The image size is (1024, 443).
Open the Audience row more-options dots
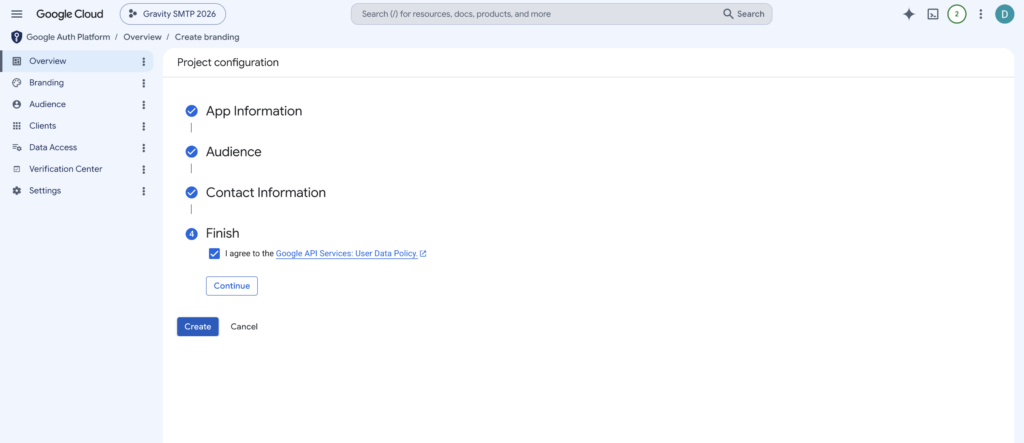point(144,105)
